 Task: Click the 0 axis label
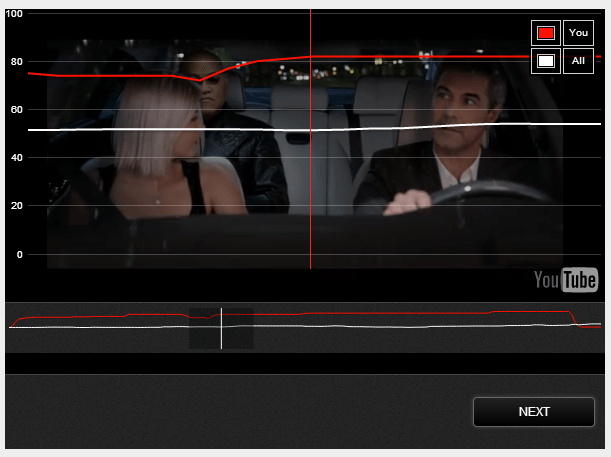(x=19, y=254)
